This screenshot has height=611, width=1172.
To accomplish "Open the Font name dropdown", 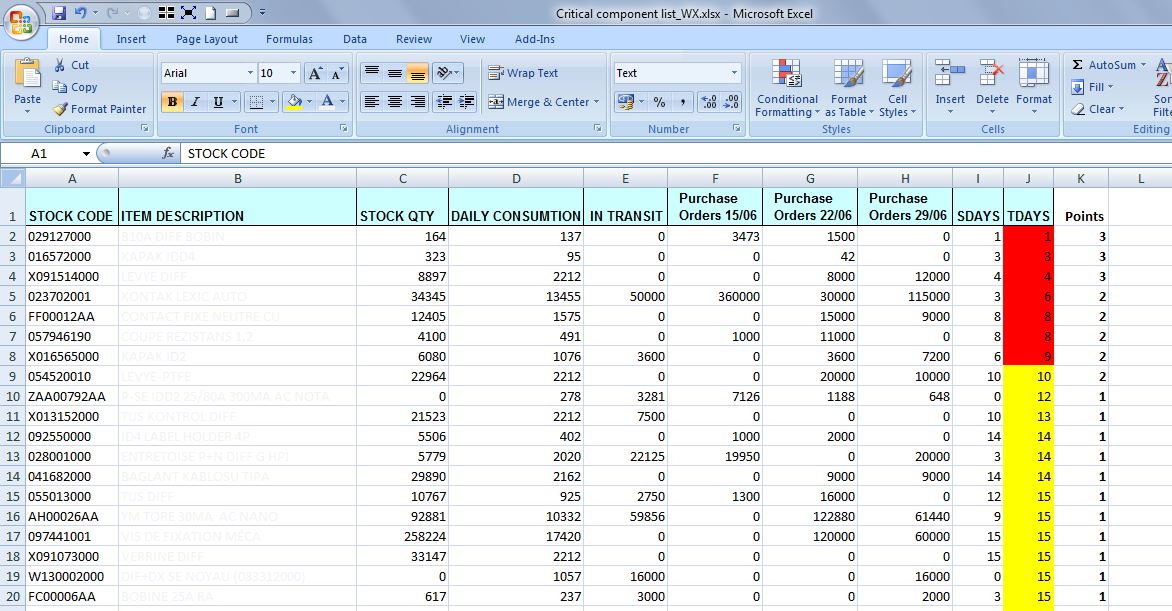I will (250, 73).
